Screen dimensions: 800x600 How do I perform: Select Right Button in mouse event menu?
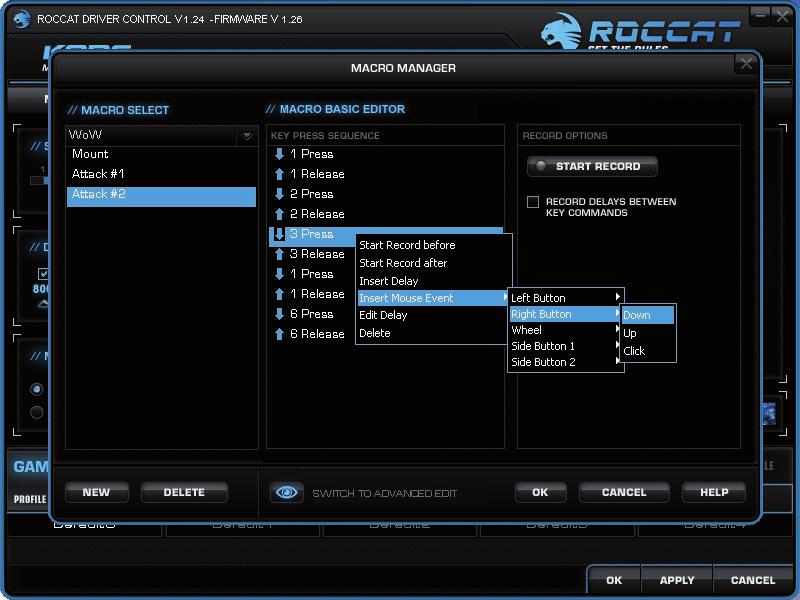click(x=565, y=314)
